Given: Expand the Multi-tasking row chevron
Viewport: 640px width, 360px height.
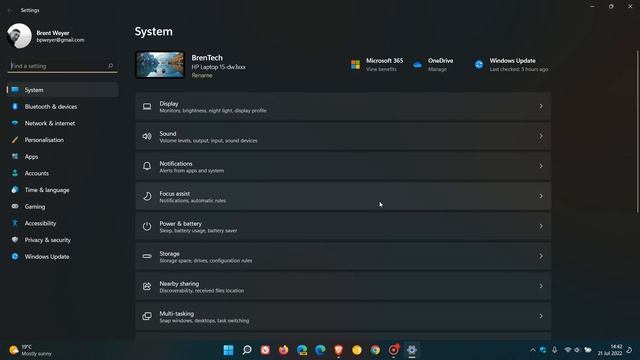Looking at the screenshot, I should [541, 316].
